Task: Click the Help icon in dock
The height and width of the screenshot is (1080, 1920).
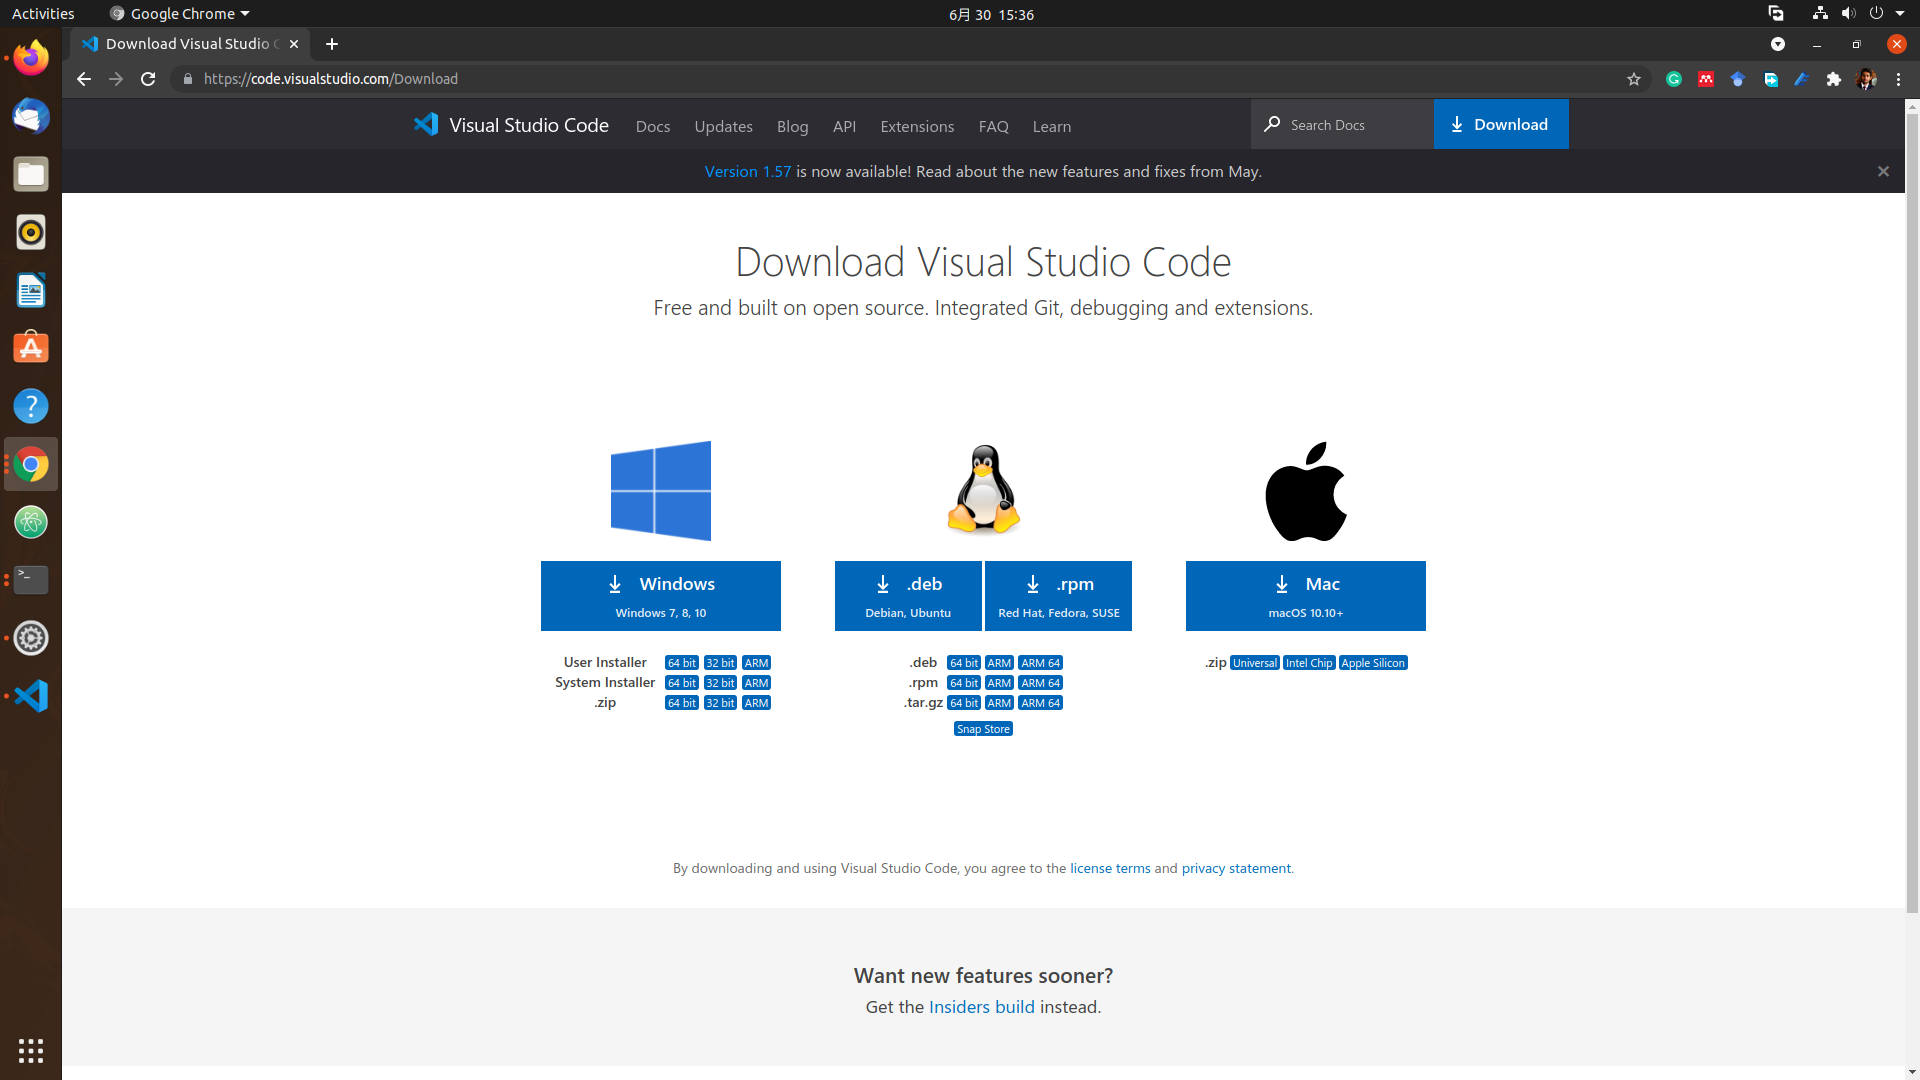Action: click(x=30, y=406)
